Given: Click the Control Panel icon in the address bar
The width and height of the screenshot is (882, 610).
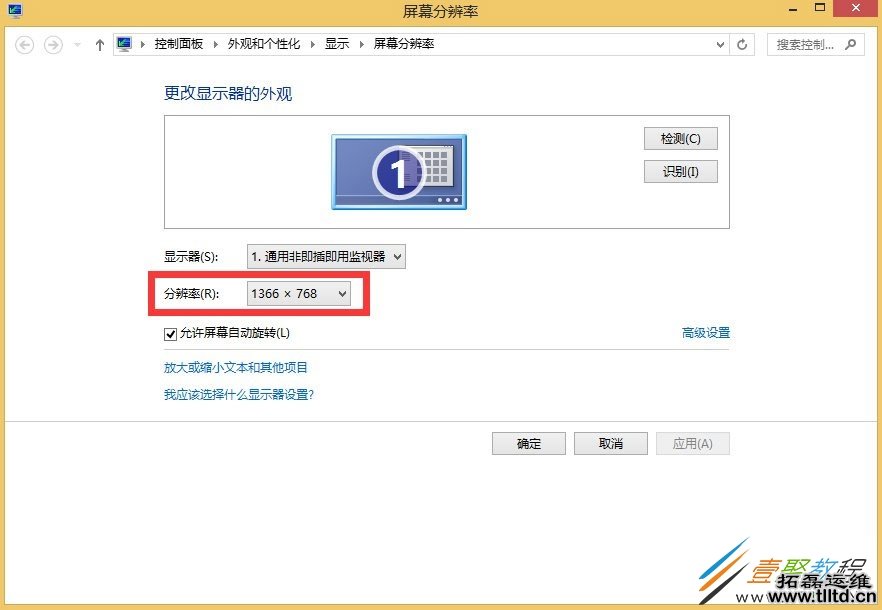Looking at the screenshot, I should click(124, 43).
